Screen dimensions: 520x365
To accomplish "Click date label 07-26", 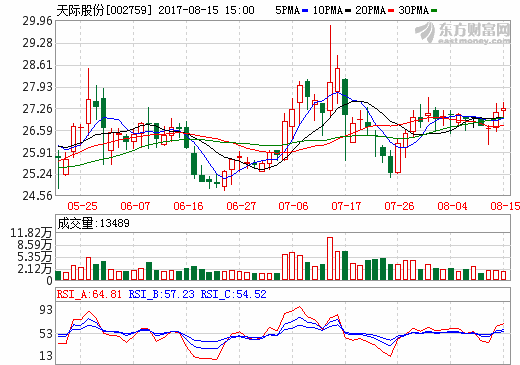I will pyautogui.click(x=399, y=206).
